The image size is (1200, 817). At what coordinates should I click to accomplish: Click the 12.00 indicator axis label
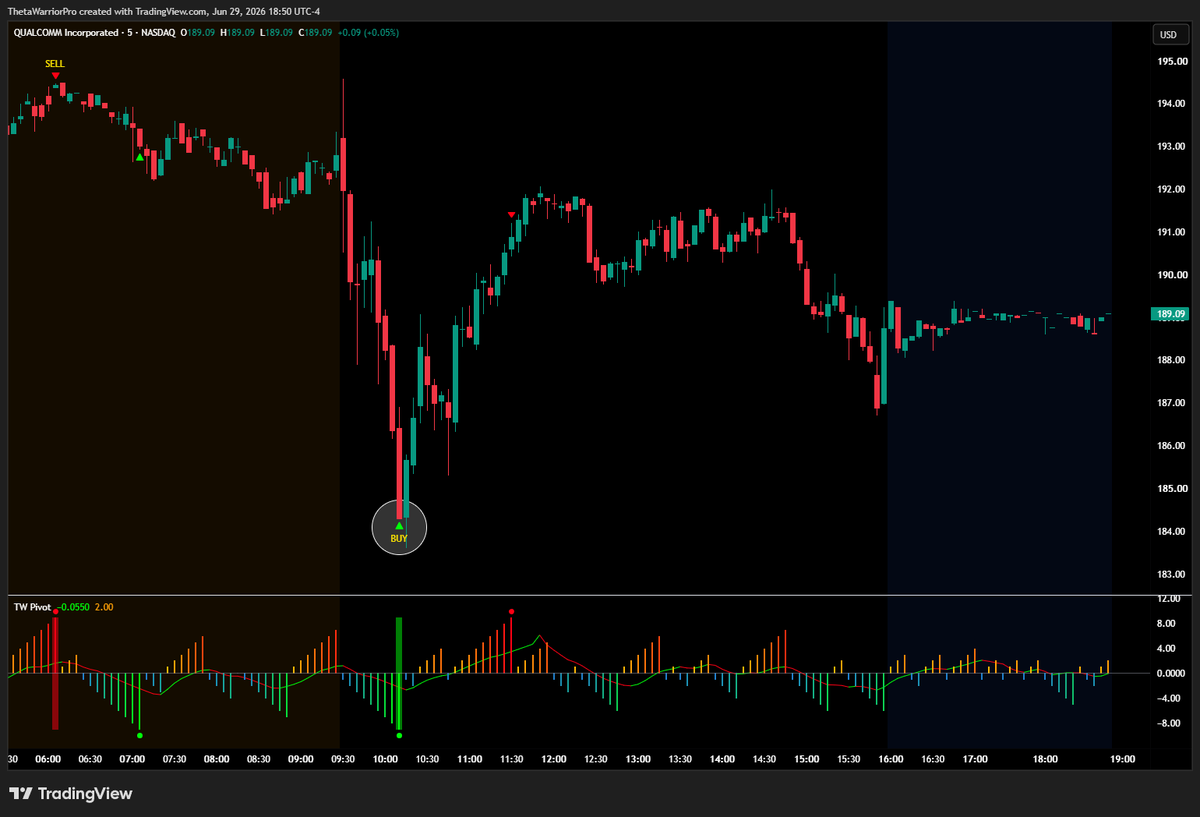[1169, 599]
